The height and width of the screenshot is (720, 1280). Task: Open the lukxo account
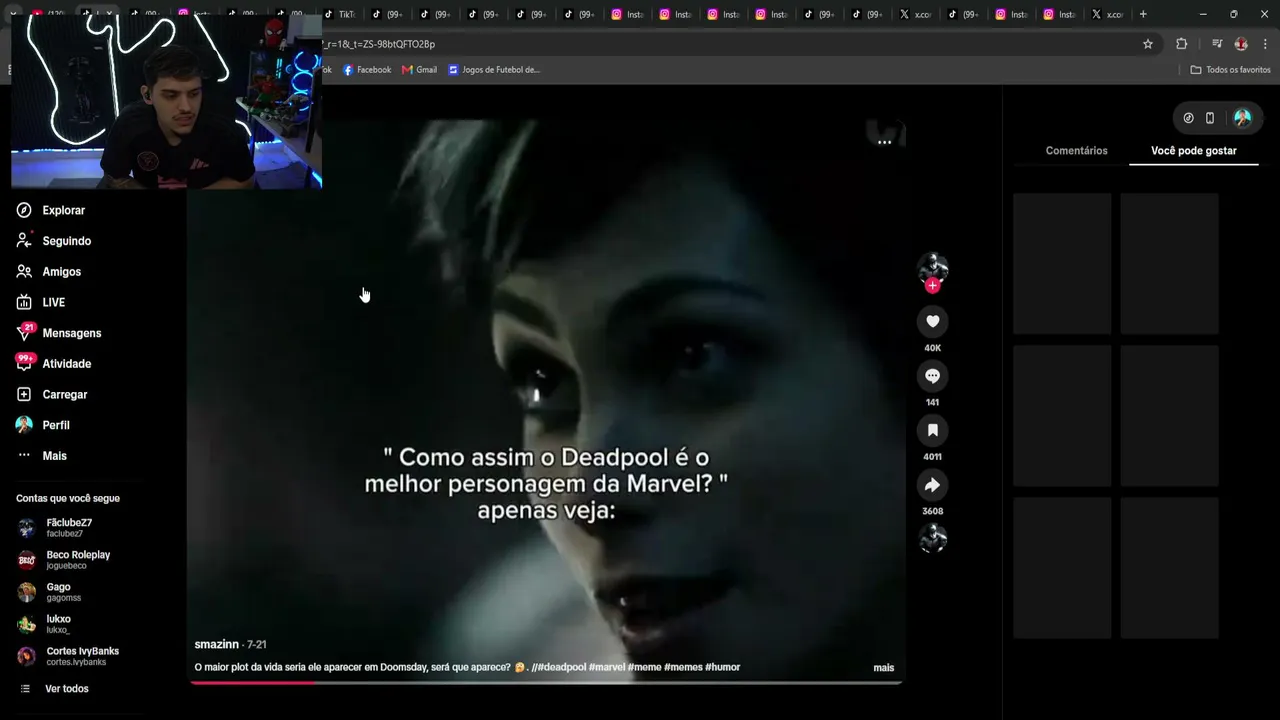click(x=44, y=624)
